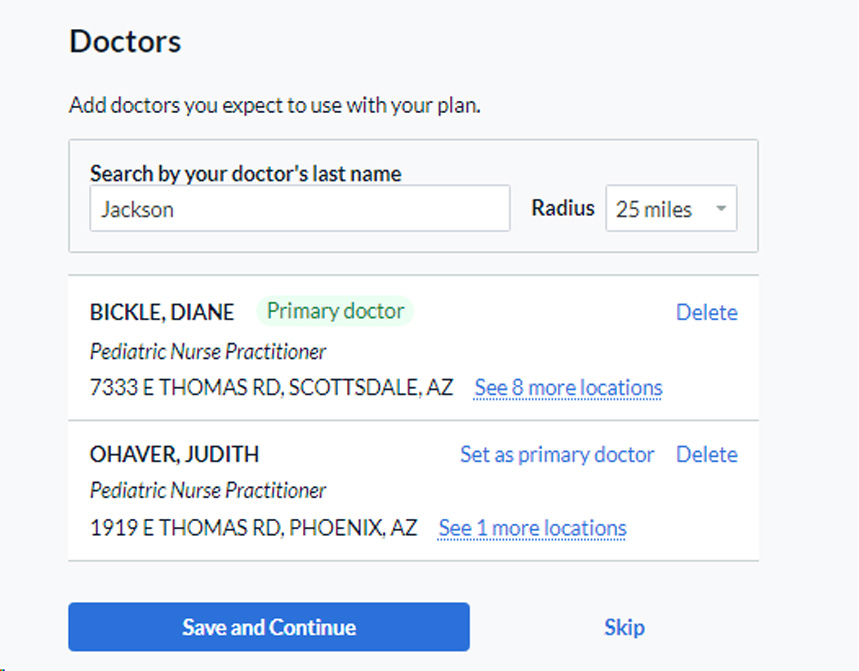Screen dimensions: 859x671
Task: Click the doctor last name search field
Action: click(x=300, y=208)
